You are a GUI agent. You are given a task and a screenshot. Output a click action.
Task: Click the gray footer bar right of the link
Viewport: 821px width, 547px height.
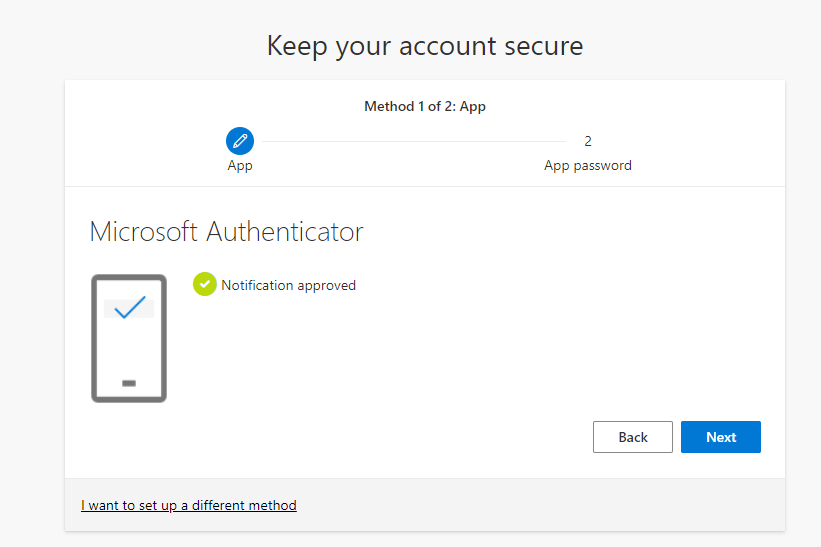[x=539, y=505]
